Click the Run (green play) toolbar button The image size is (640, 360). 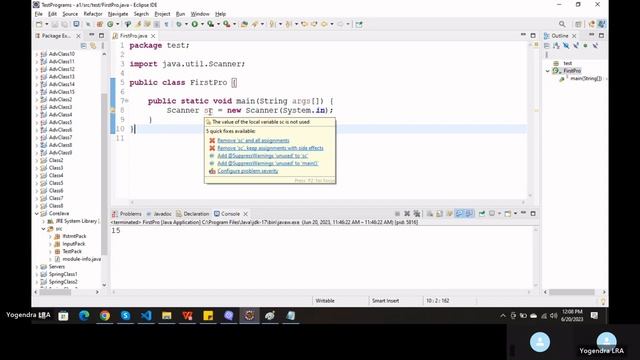click(x=195, y=24)
